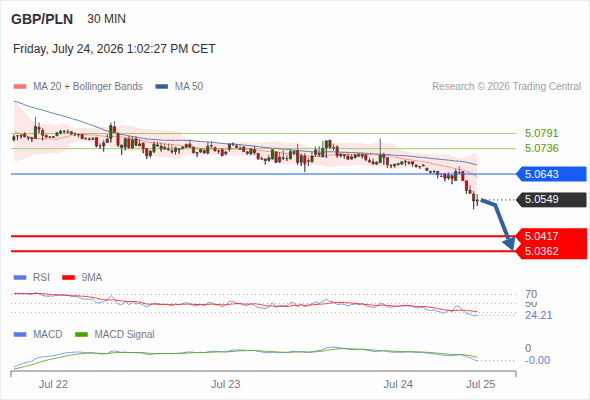Click the red 5.0417 support price tag
This screenshot has width=590, height=400.
[x=551, y=236]
